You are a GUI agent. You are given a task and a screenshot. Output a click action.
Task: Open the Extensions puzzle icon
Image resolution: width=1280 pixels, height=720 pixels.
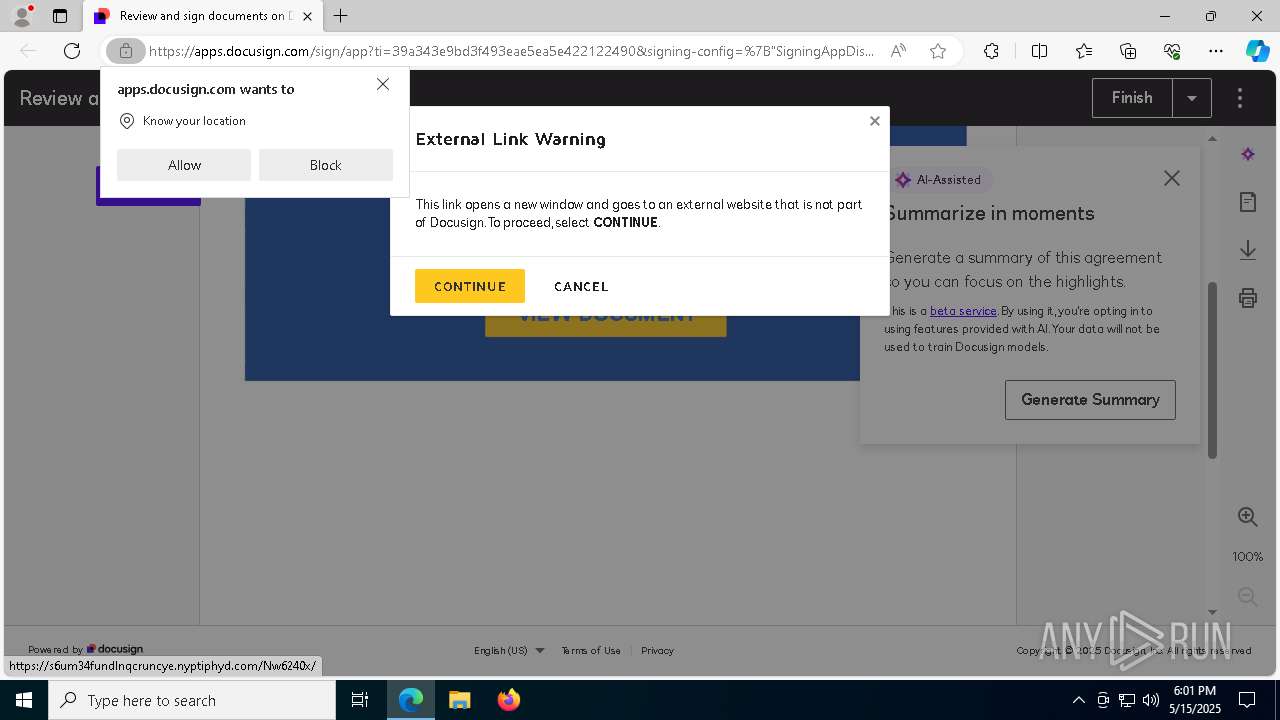click(x=991, y=51)
